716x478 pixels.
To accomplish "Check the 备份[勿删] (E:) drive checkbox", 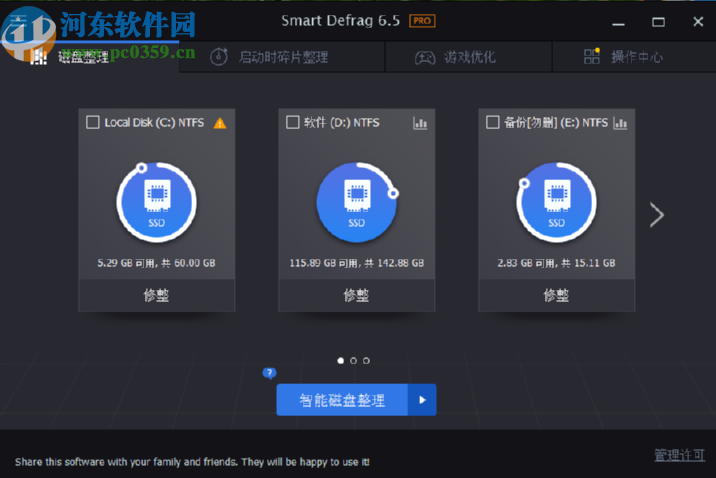I will [x=492, y=122].
